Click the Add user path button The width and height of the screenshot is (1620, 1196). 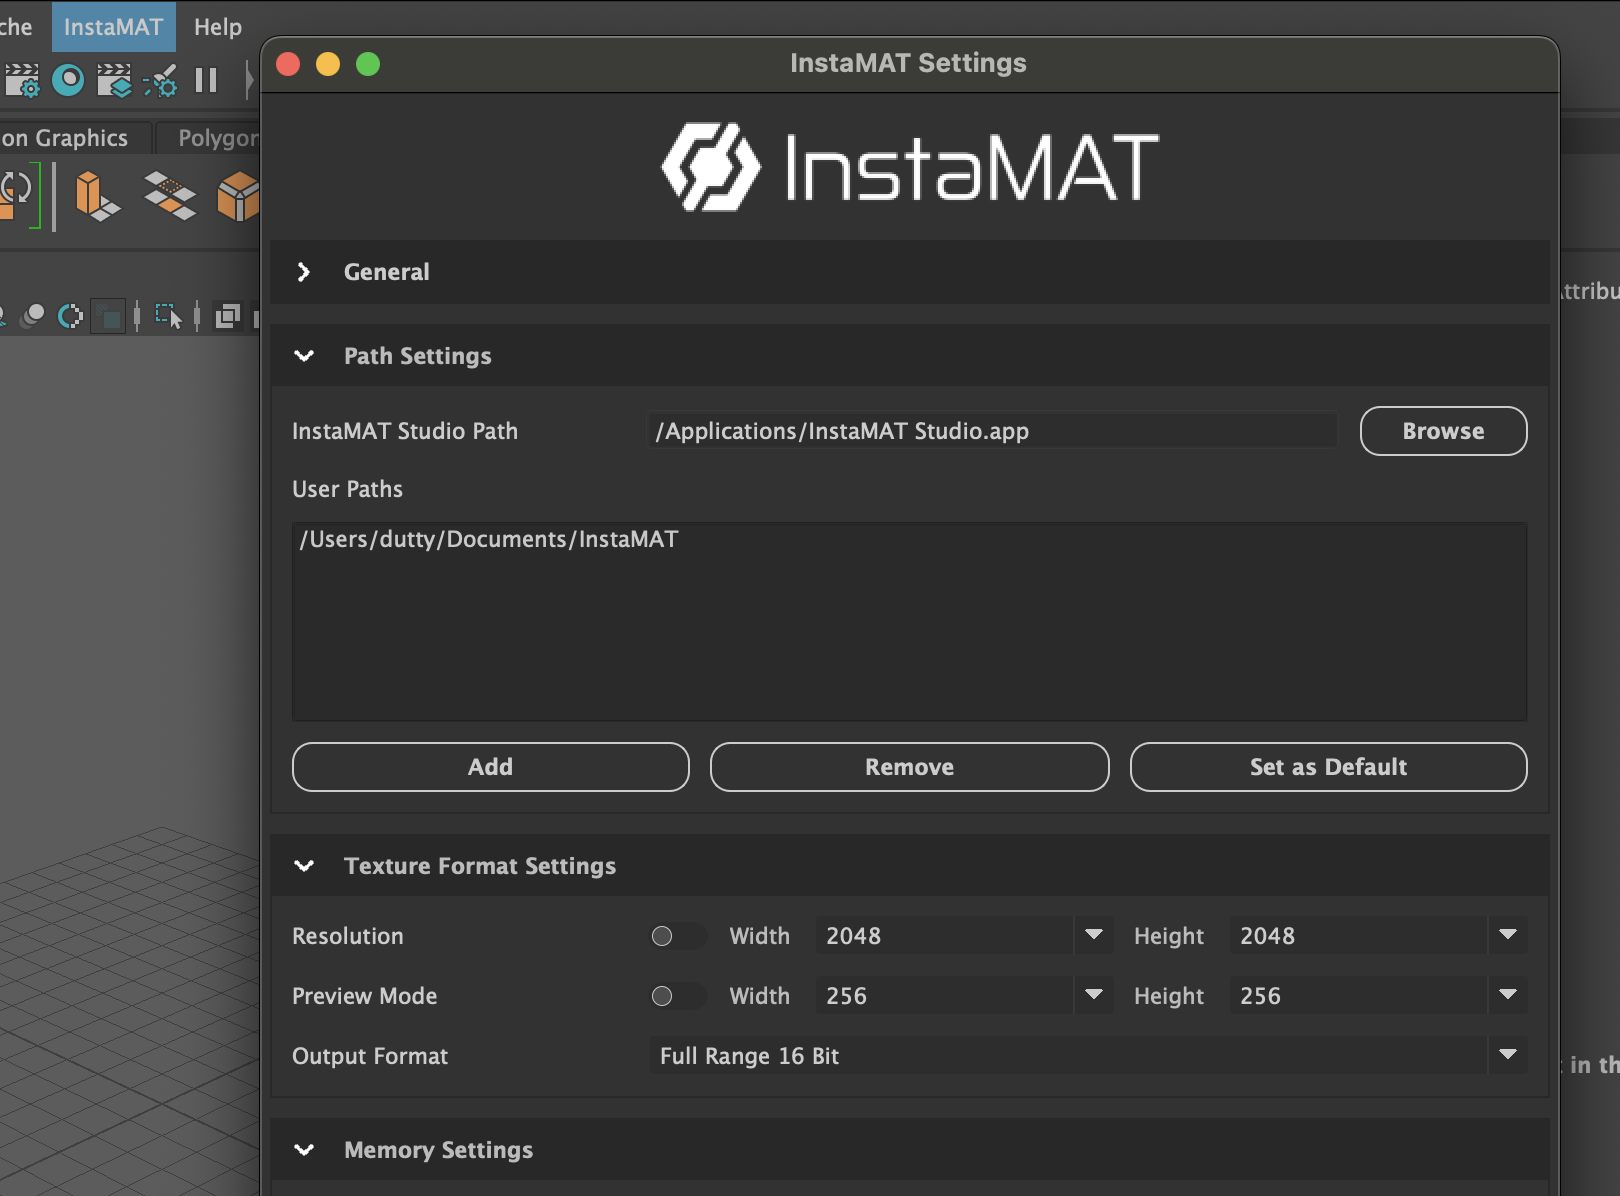pyautogui.click(x=490, y=767)
